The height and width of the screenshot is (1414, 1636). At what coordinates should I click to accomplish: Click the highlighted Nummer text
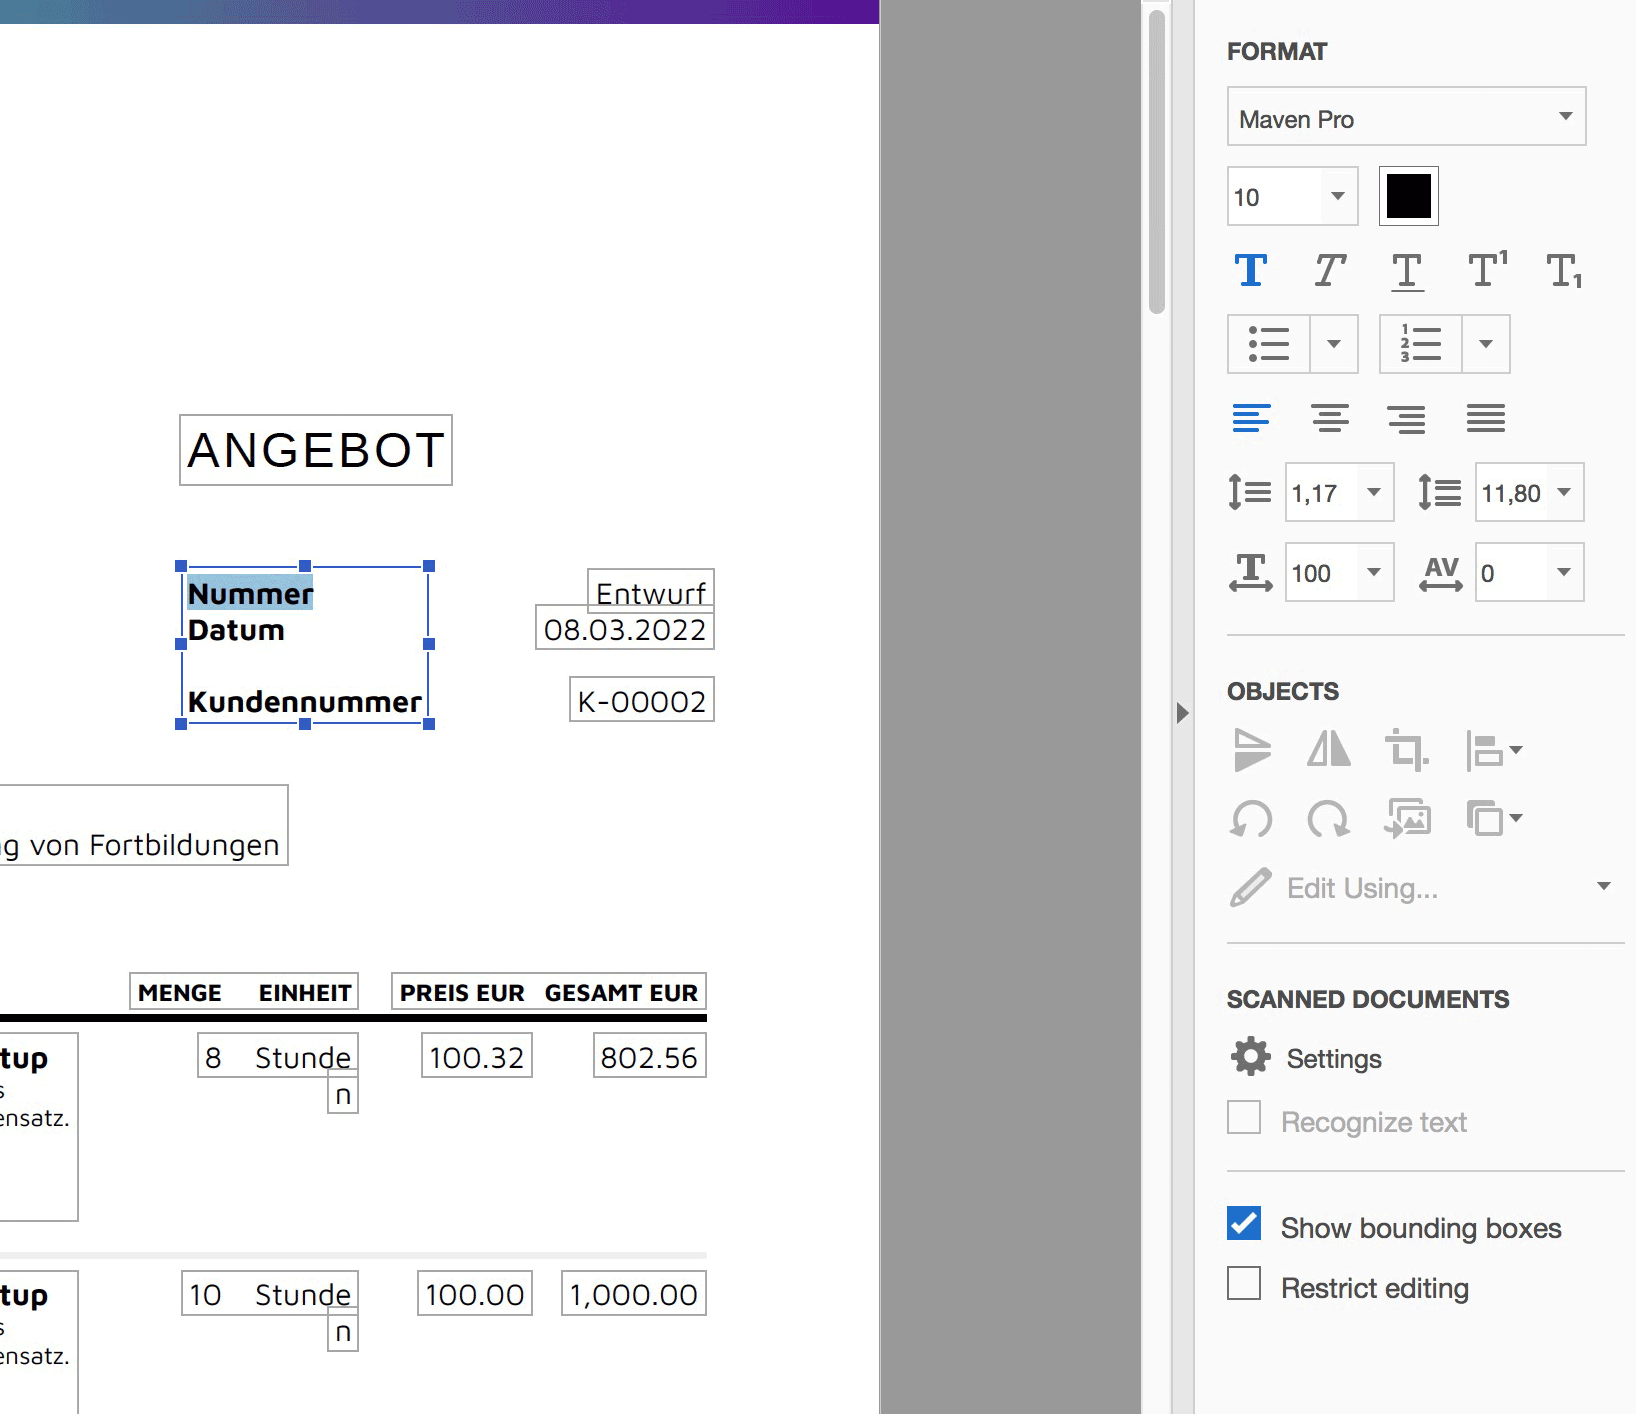click(x=250, y=593)
